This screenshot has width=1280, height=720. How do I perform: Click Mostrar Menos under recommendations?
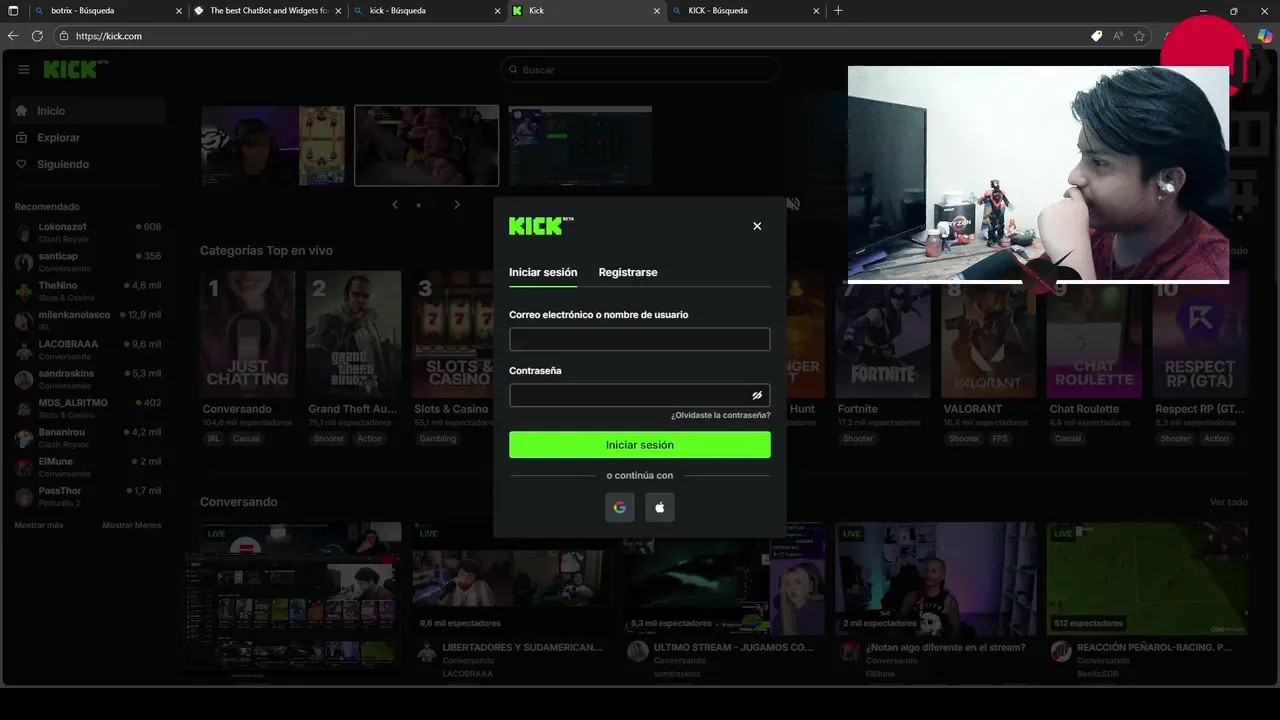pos(132,525)
